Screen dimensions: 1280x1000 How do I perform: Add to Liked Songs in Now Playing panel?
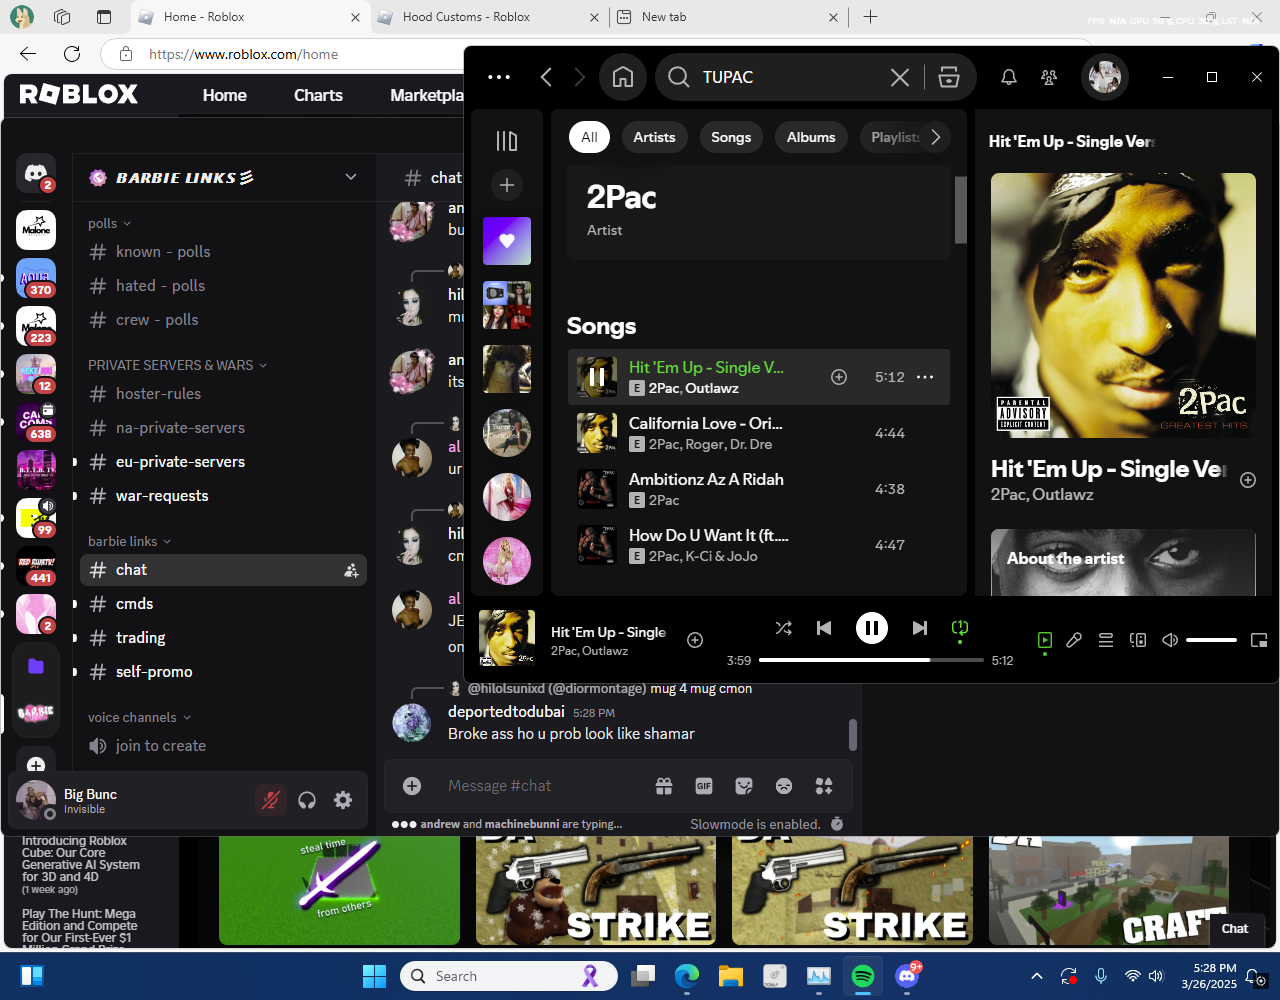(1248, 480)
